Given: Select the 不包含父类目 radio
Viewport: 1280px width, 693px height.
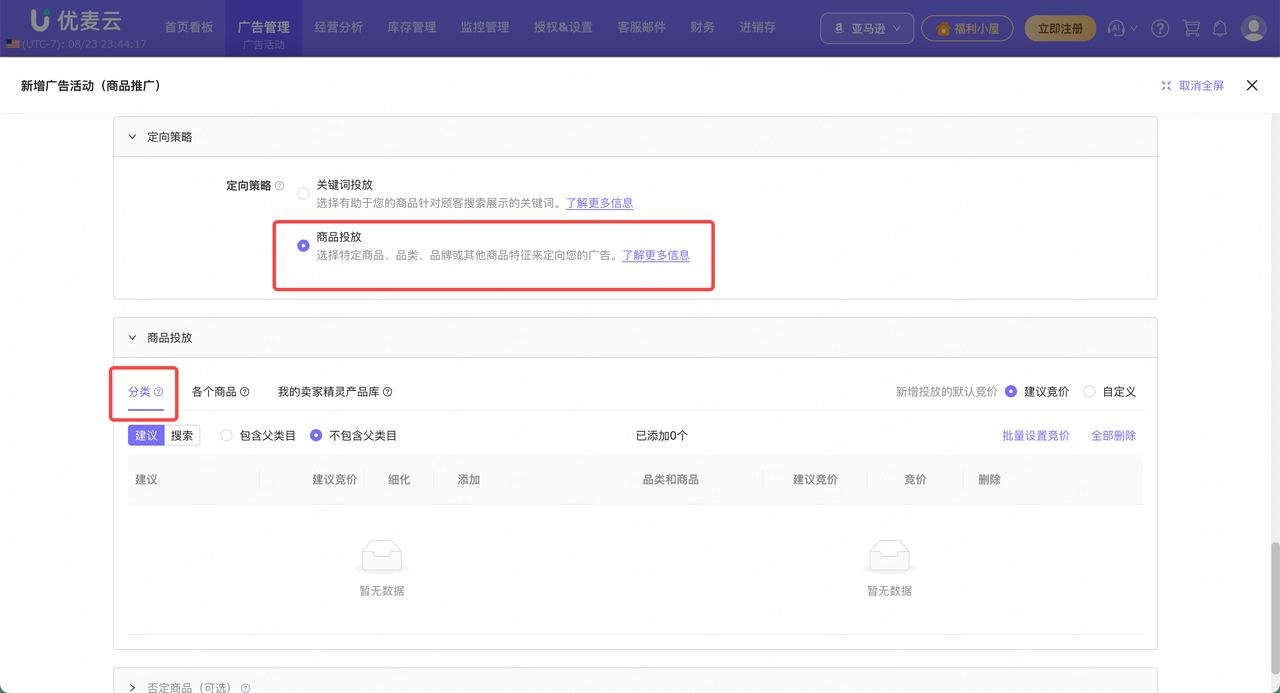Looking at the screenshot, I should click(316, 436).
